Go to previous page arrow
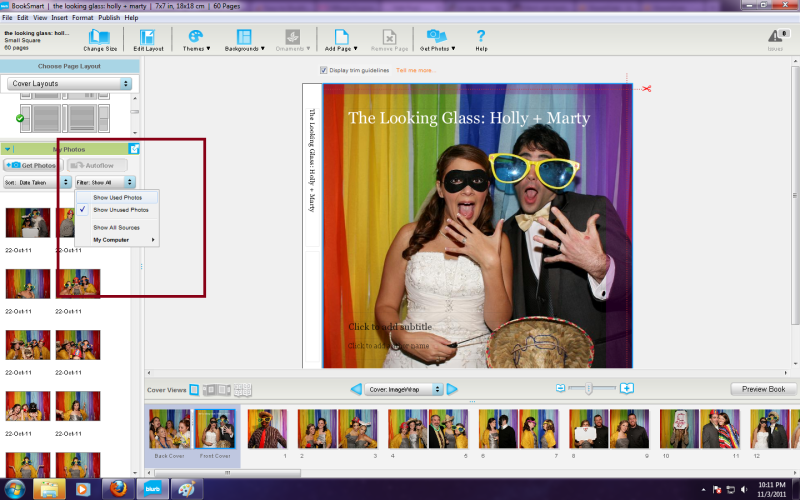800x500 pixels. pyautogui.click(x=356, y=389)
